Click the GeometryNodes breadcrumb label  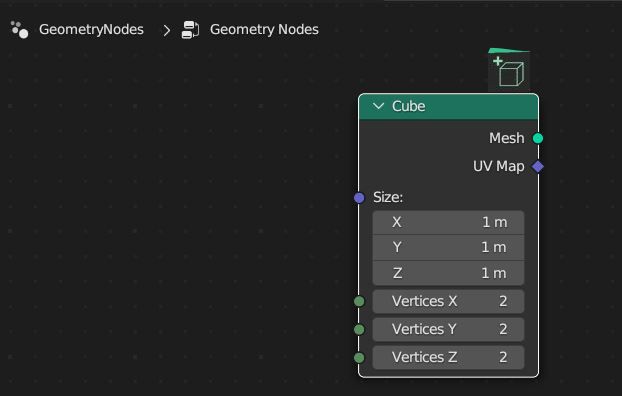91,29
